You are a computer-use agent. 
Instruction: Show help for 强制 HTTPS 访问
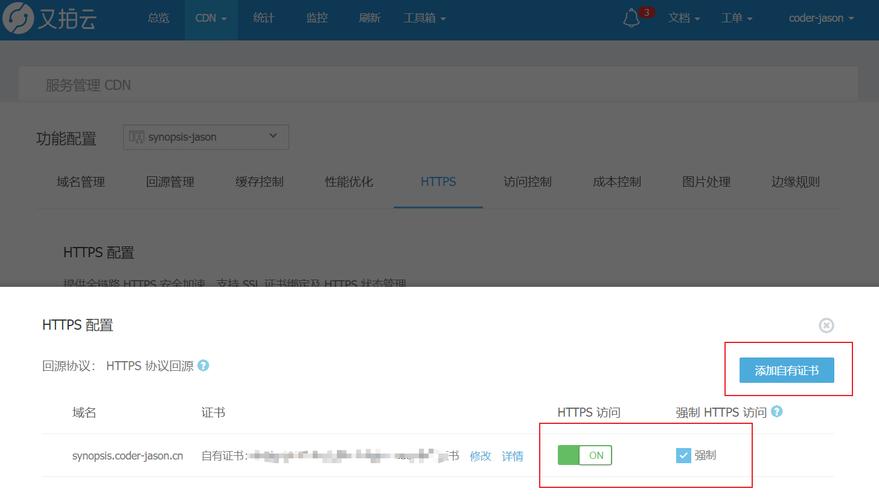pyautogui.click(x=776, y=411)
